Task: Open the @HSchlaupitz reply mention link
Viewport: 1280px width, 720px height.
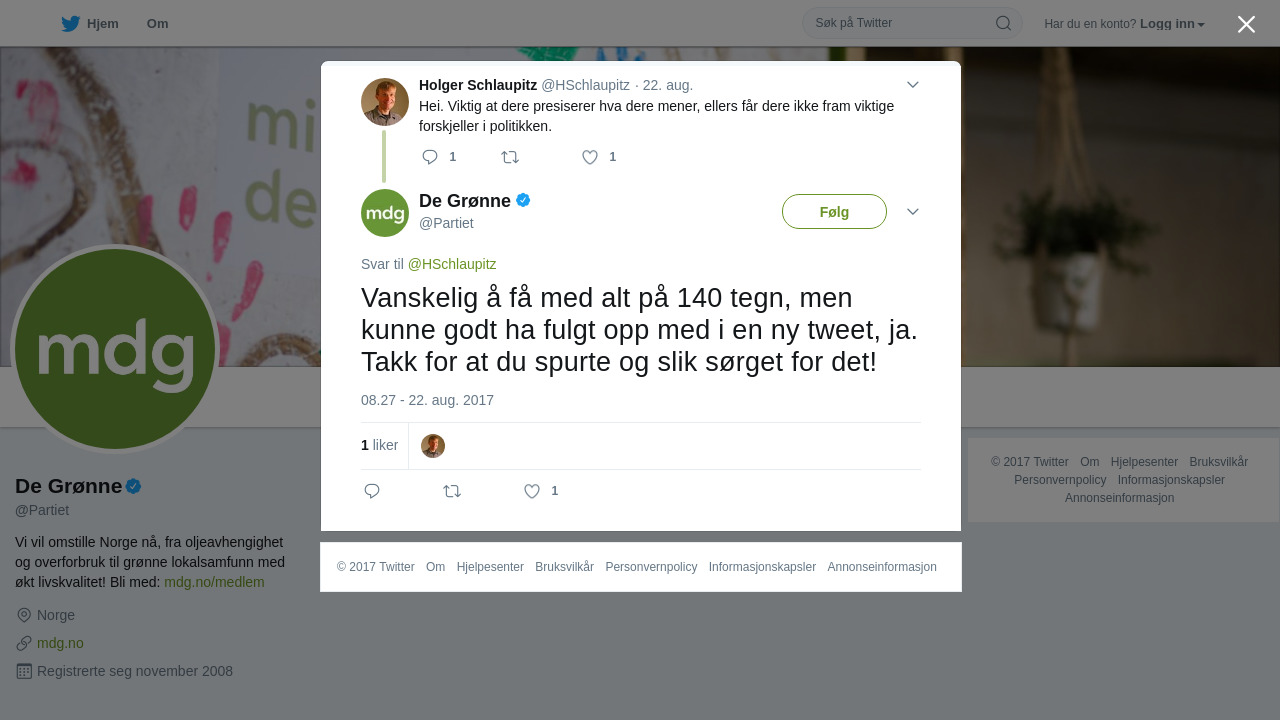Action: coord(452,264)
